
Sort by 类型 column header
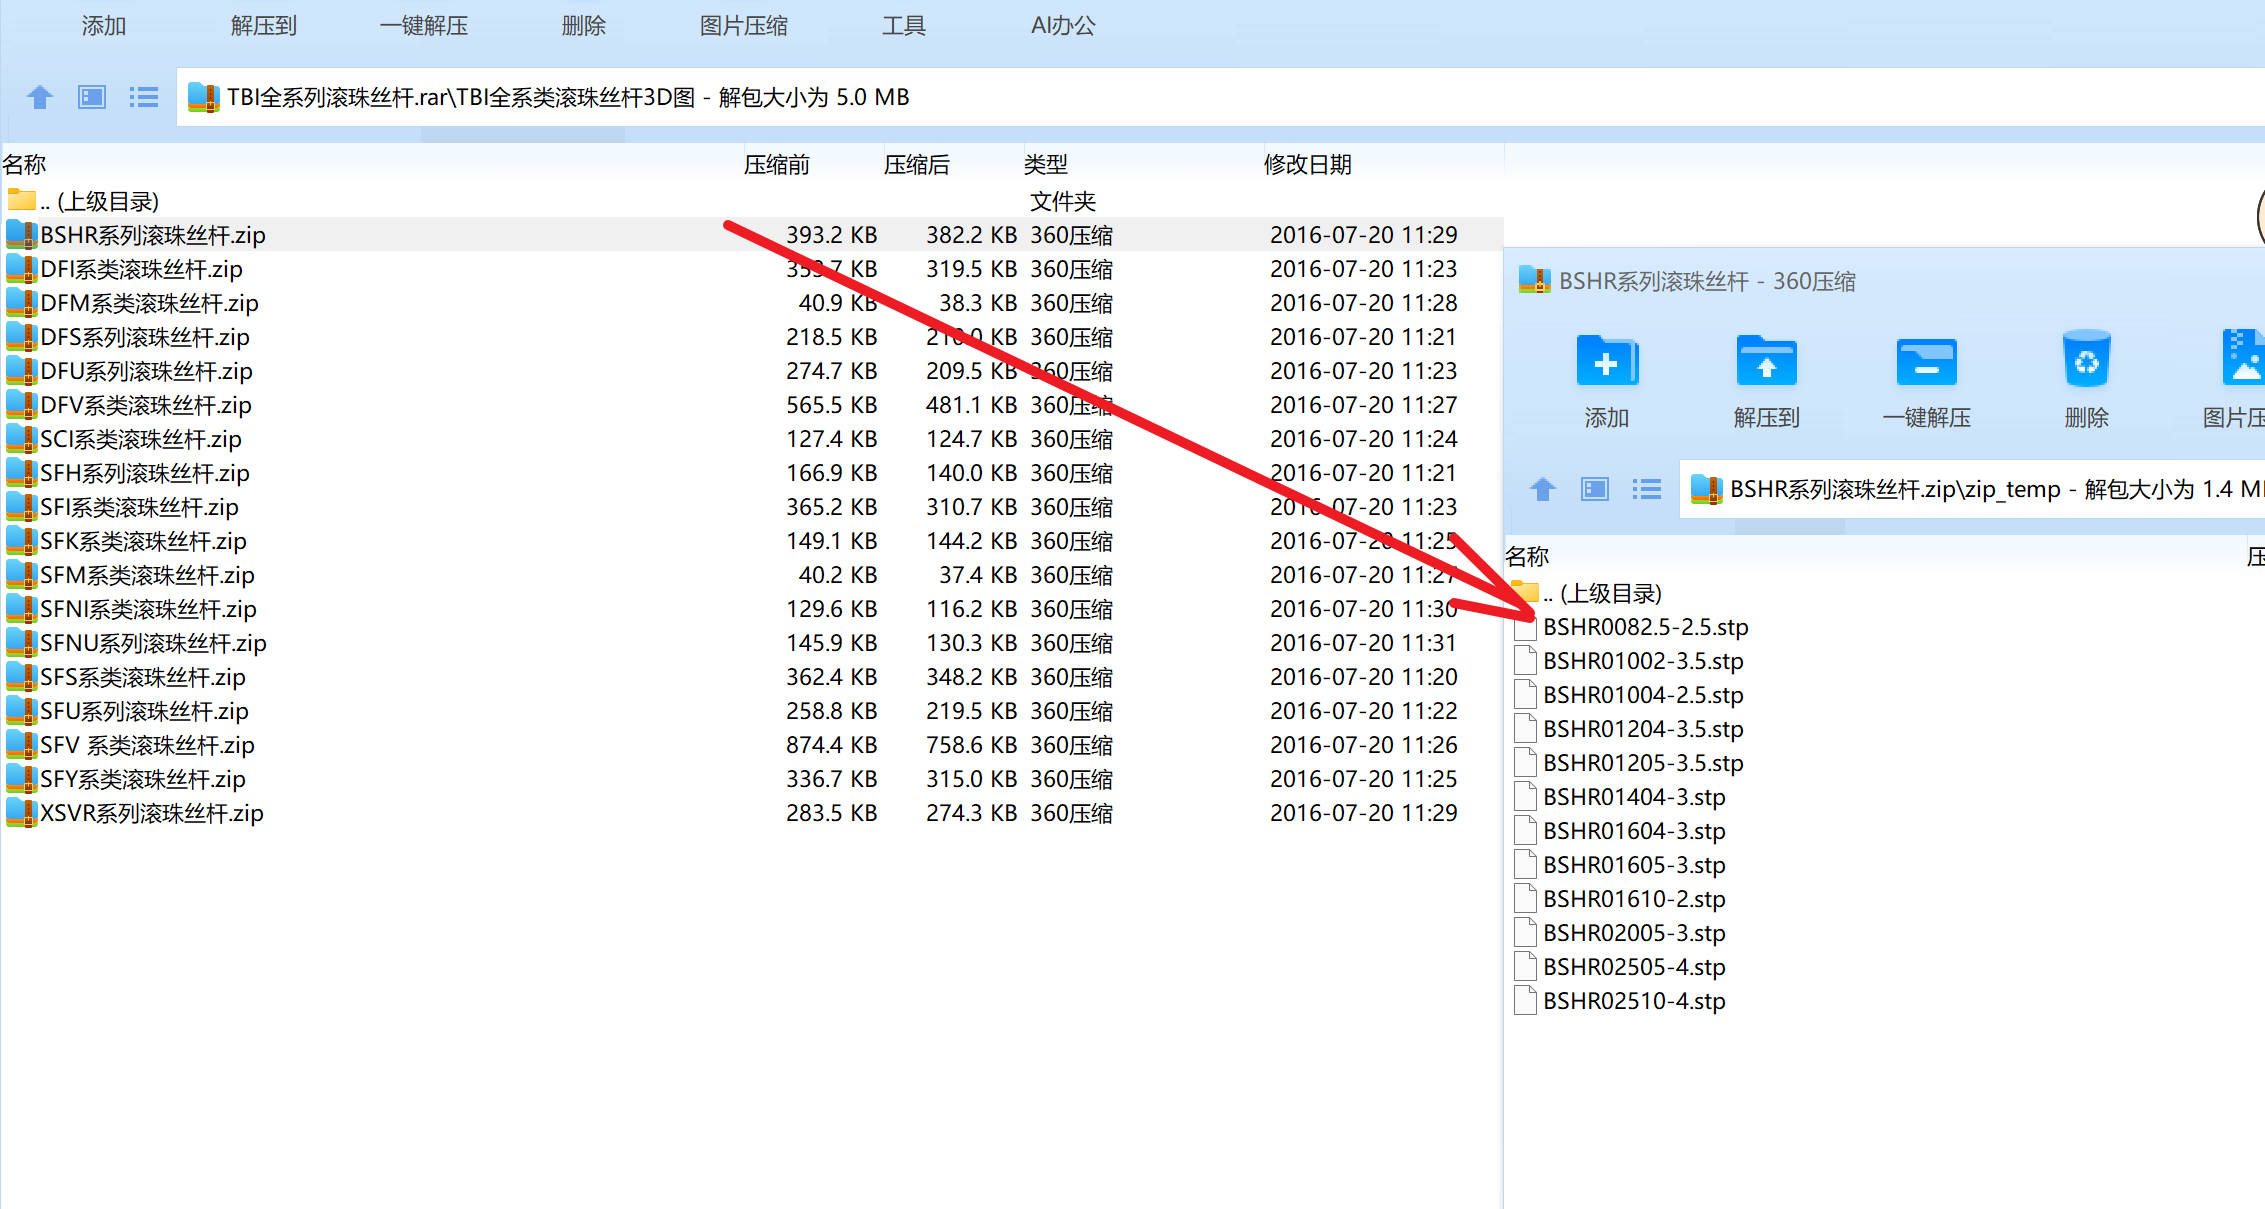(1046, 165)
